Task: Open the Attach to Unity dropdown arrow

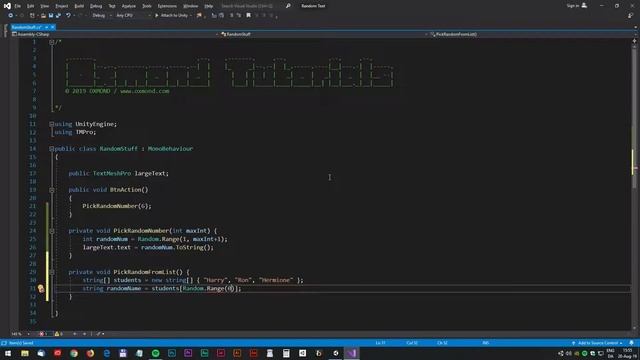Action: tap(191, 16)
